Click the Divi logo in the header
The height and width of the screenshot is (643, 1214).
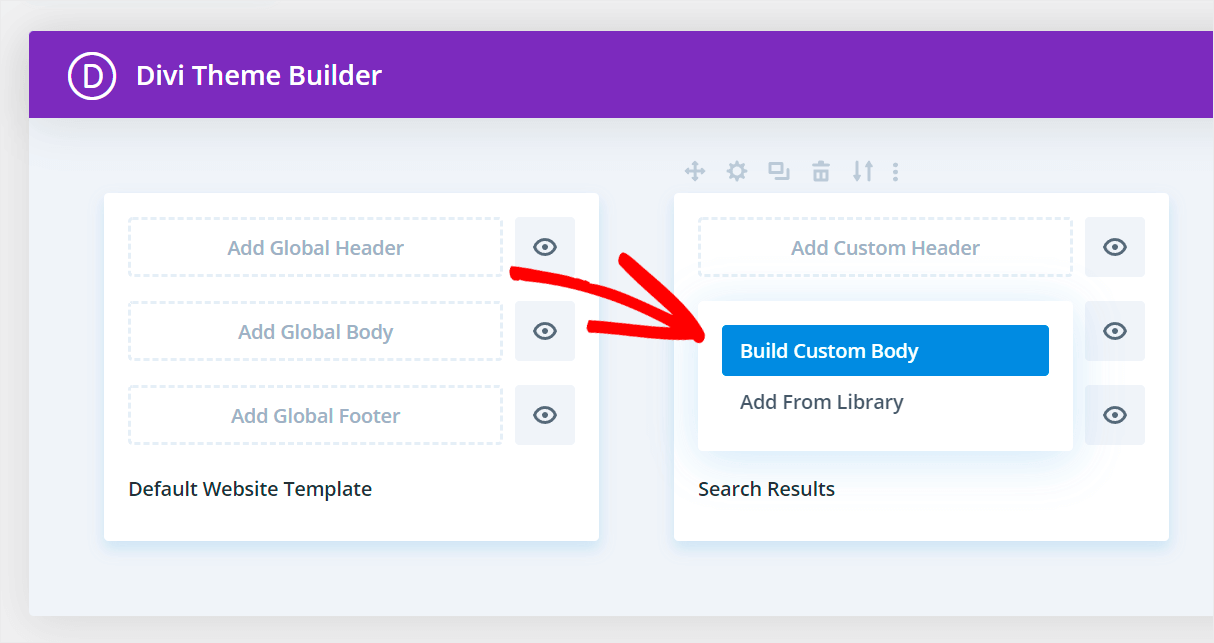[x=91, y=75]
